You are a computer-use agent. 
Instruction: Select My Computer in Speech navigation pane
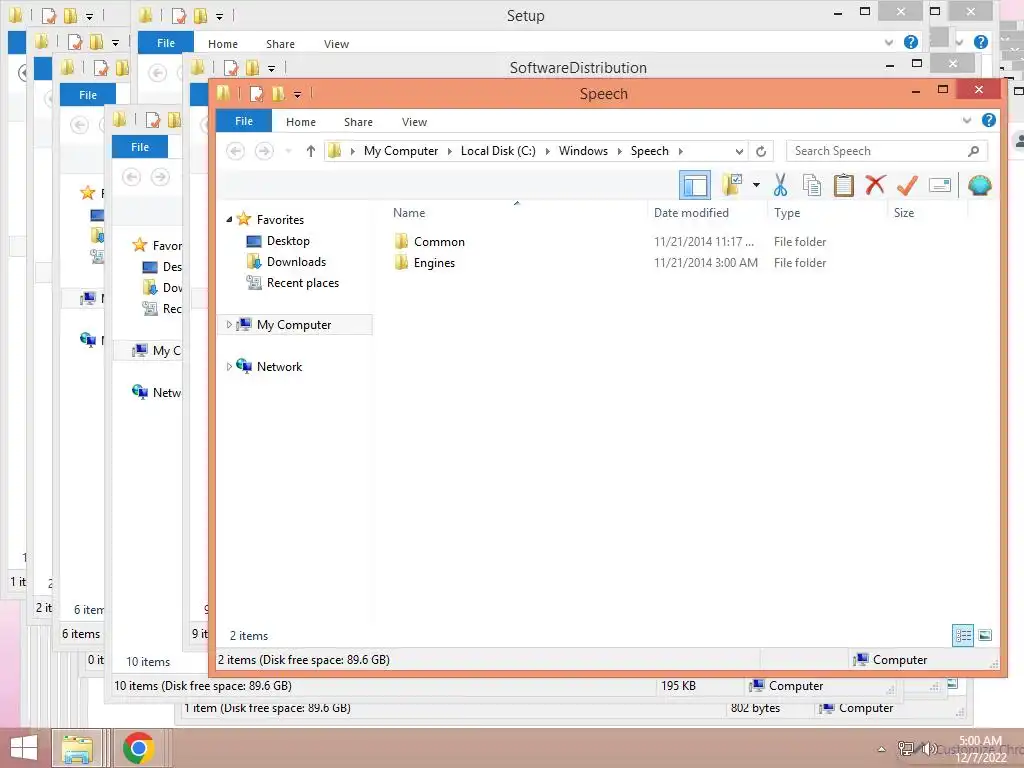click(294, 325)
